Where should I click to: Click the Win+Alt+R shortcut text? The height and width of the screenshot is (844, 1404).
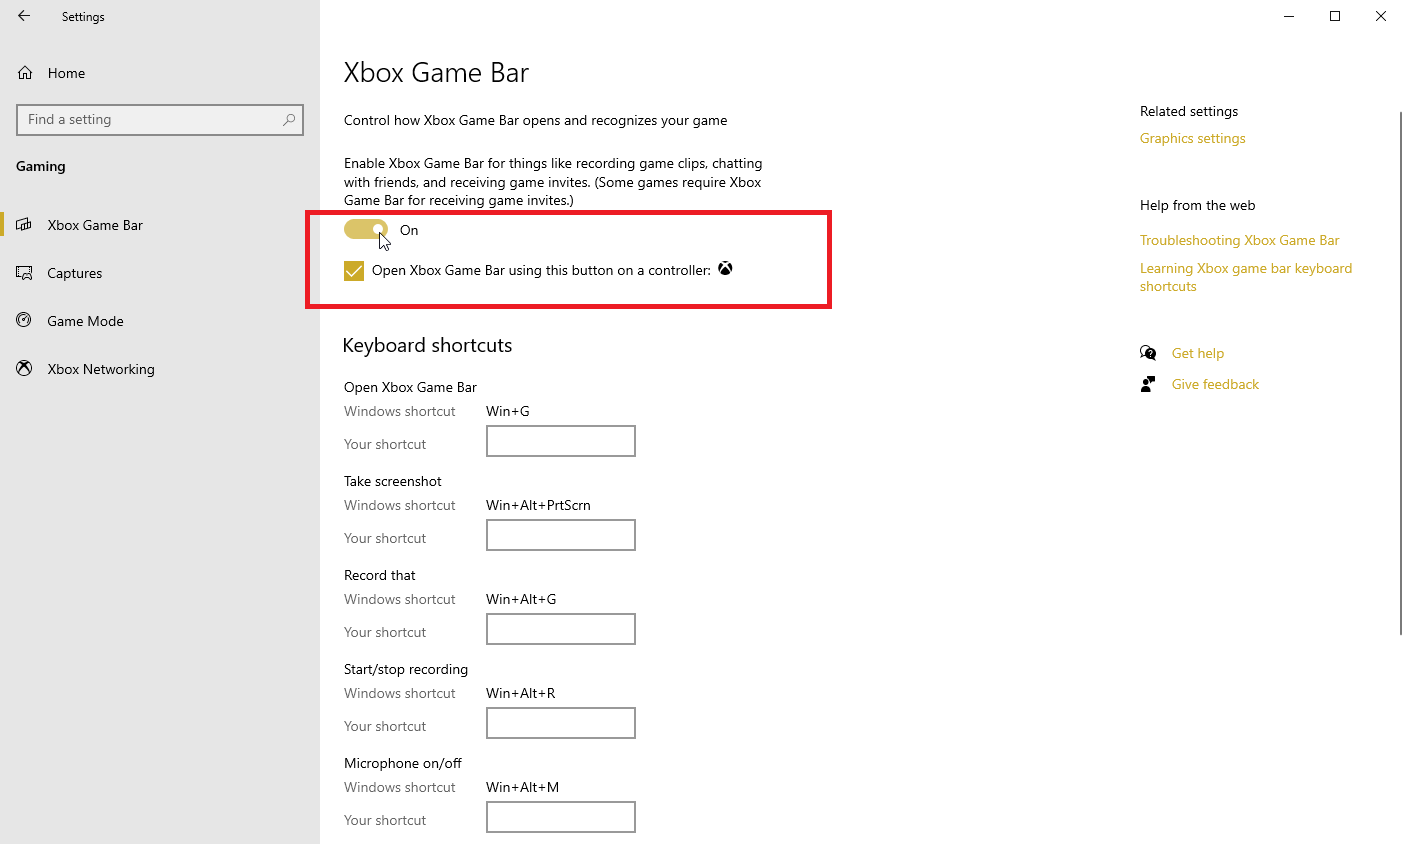pyautogui.click(x=520, y=693)
